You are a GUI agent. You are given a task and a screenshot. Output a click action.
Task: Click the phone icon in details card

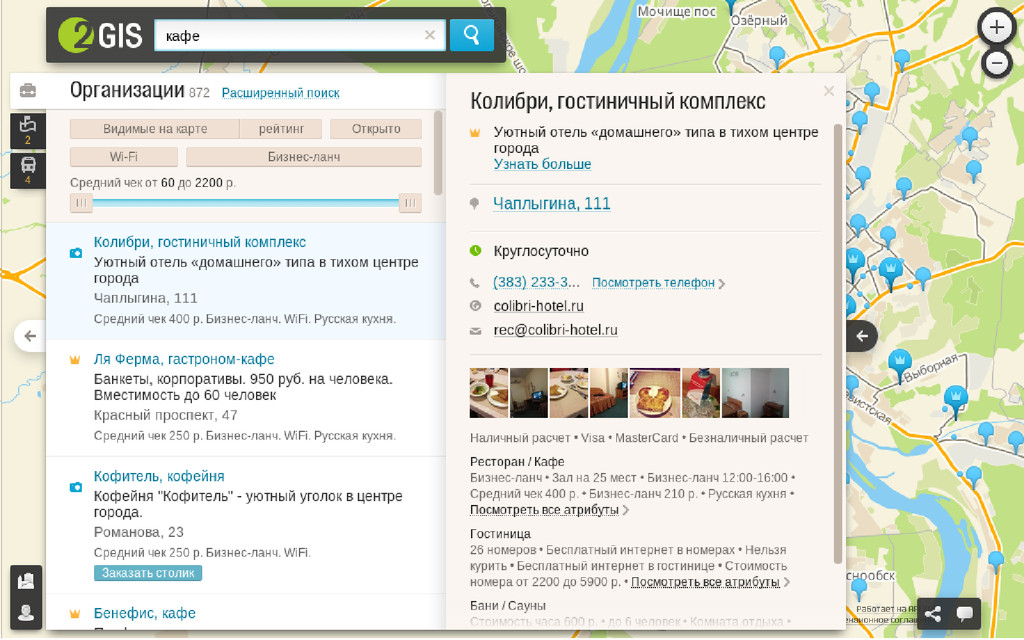pyautogui.click(x=475, y=283)
